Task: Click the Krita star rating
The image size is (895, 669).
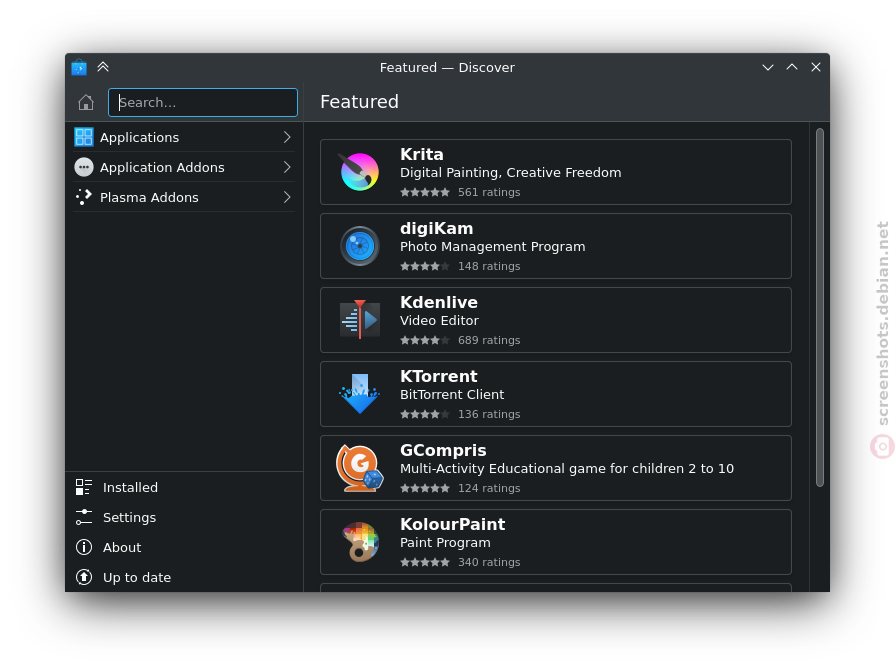Action: [425, 192]
